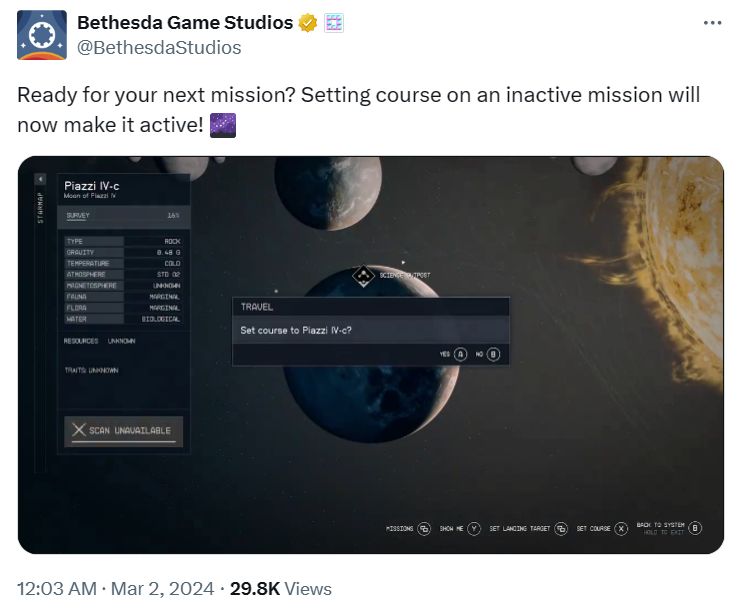Click the Bethesda Game Studios profile avatar
The height and width of the screenshot is (608, 744).
[x=42, y=35]
